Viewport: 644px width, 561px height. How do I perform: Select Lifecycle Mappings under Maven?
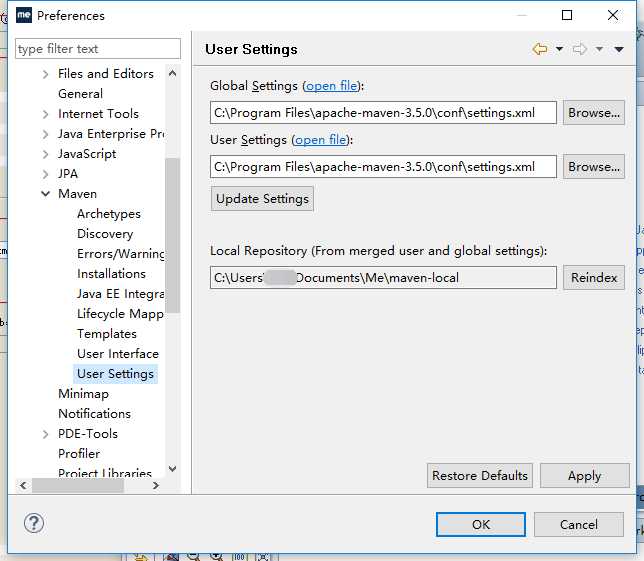[x=120, y=314]
